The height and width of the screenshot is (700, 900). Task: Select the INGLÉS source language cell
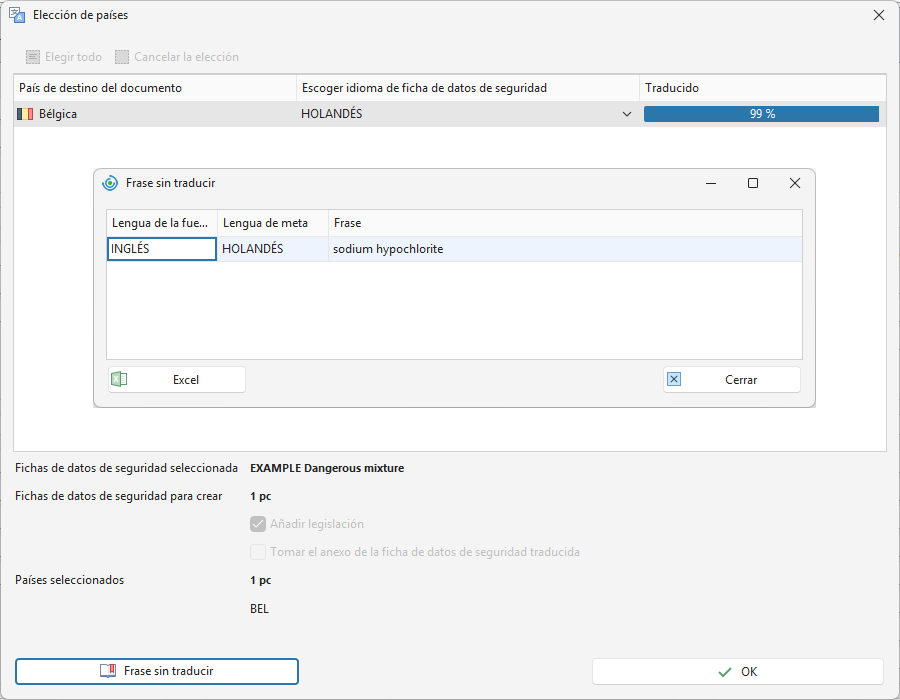[x=162, y=249]
